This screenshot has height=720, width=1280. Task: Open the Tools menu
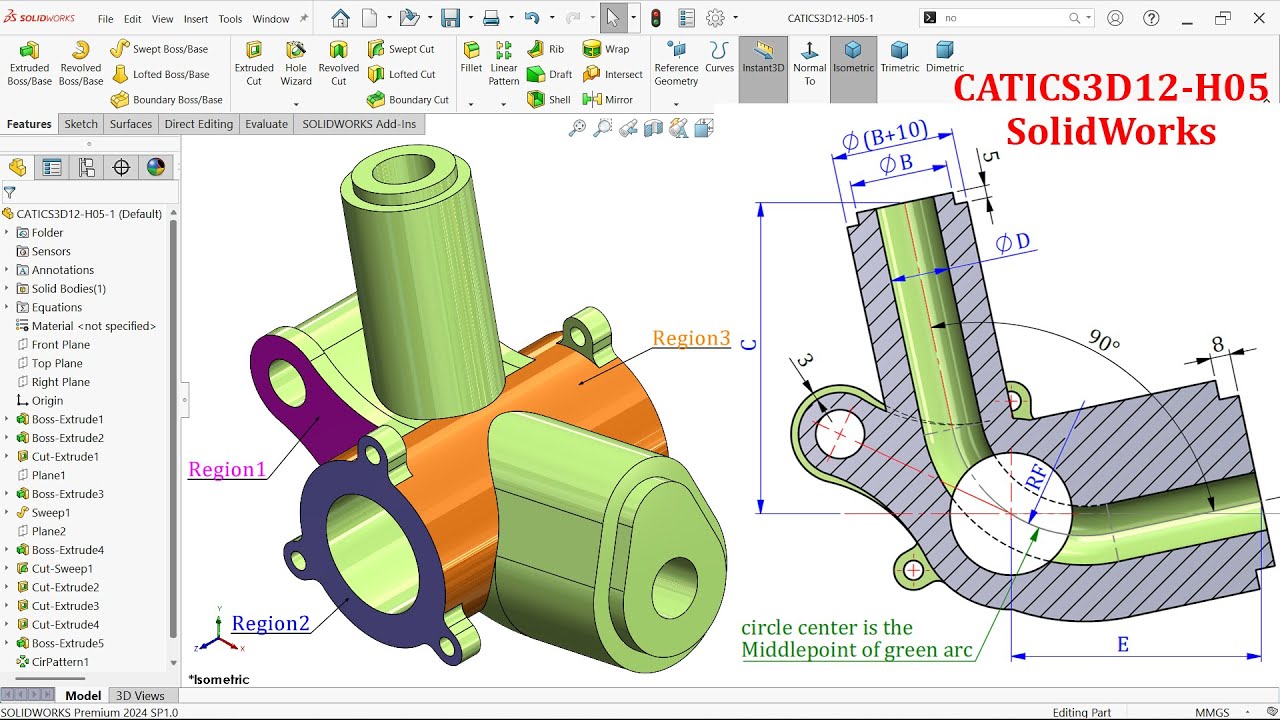(230, 19)
